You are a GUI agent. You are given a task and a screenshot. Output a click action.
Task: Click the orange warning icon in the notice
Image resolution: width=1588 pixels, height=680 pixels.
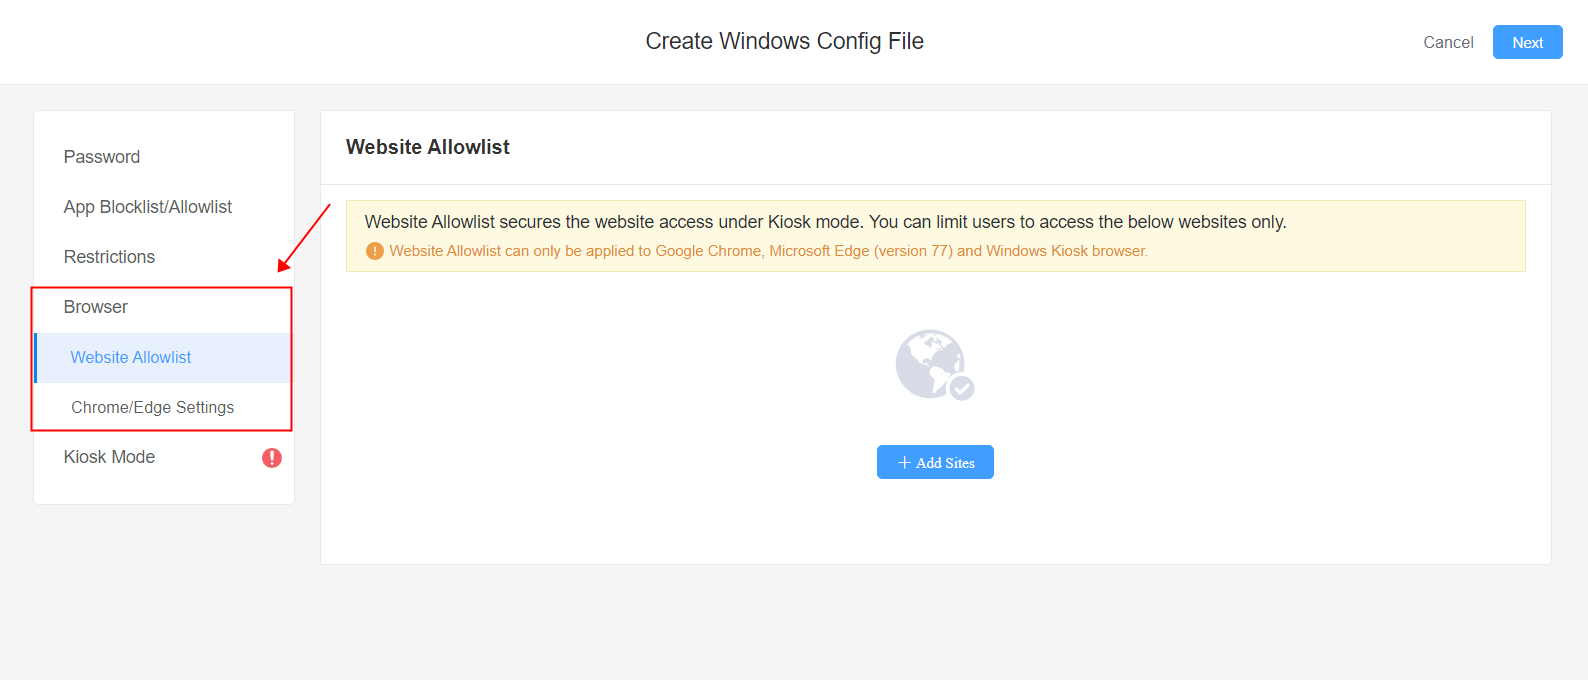(374, 250)
